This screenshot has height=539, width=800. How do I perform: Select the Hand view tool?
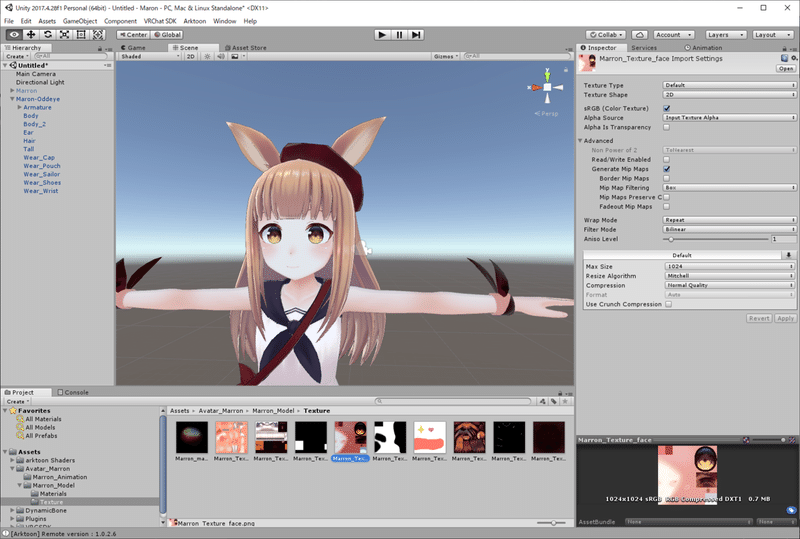click(x=14, y=35)
